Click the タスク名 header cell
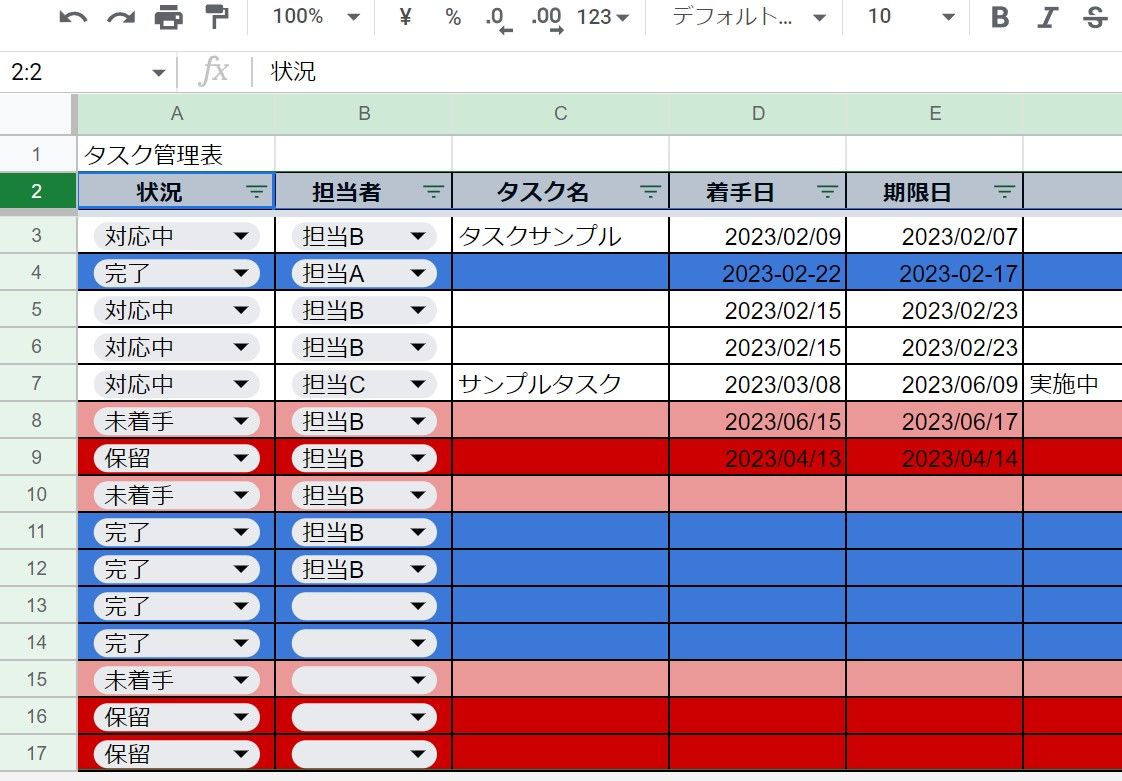The width and height of the screenshot is (1122, 781). coord(560,191)
